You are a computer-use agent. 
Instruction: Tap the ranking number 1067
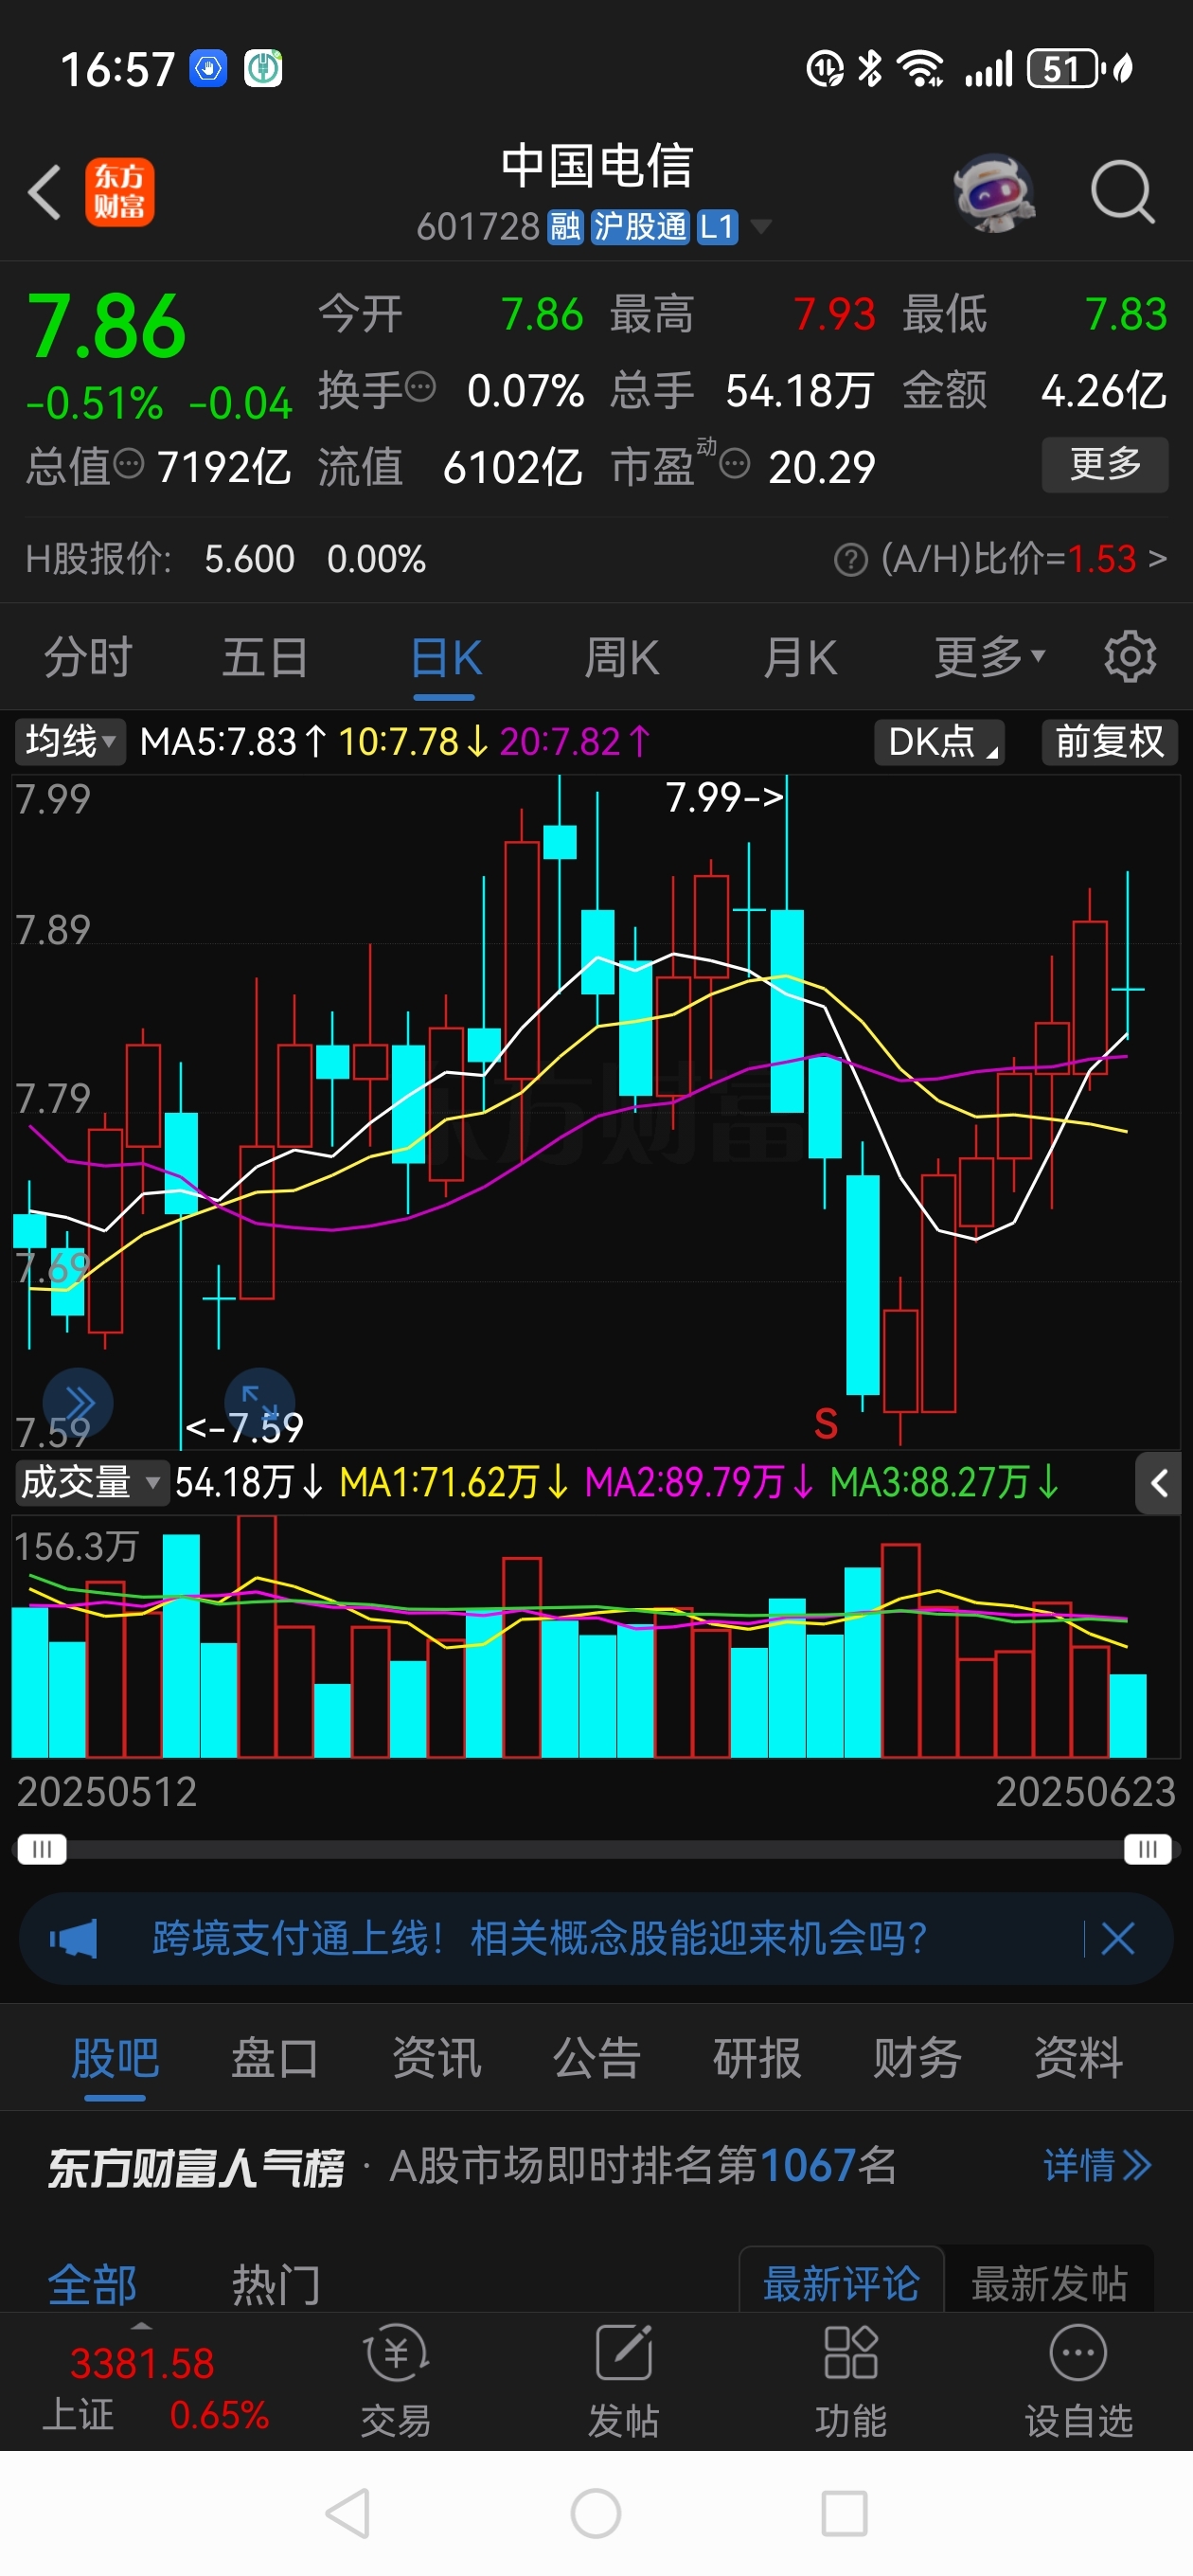coord(808,2165)
